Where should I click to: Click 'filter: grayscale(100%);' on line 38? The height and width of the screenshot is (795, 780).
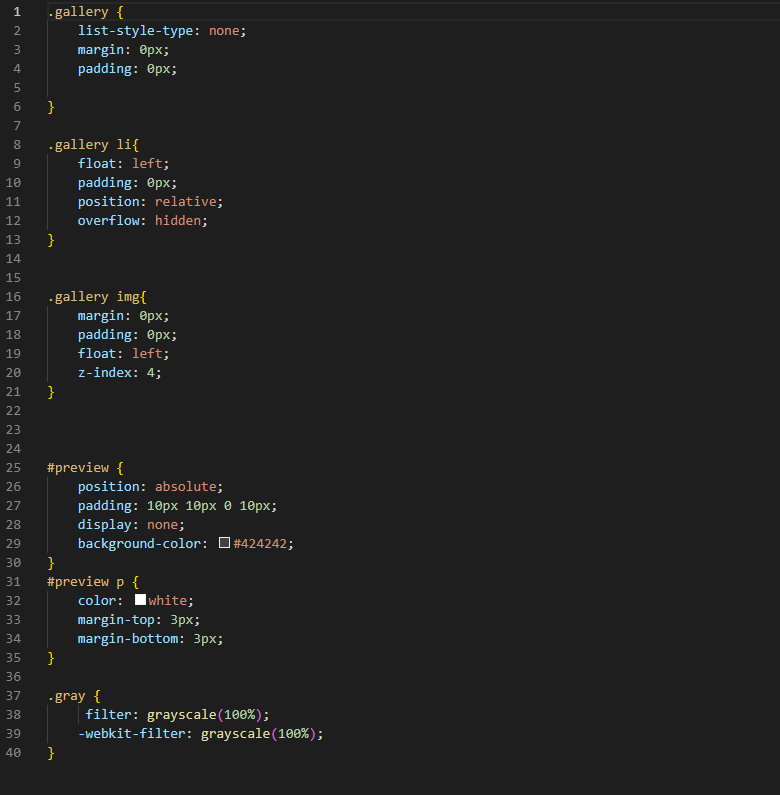tap(178, 714)
